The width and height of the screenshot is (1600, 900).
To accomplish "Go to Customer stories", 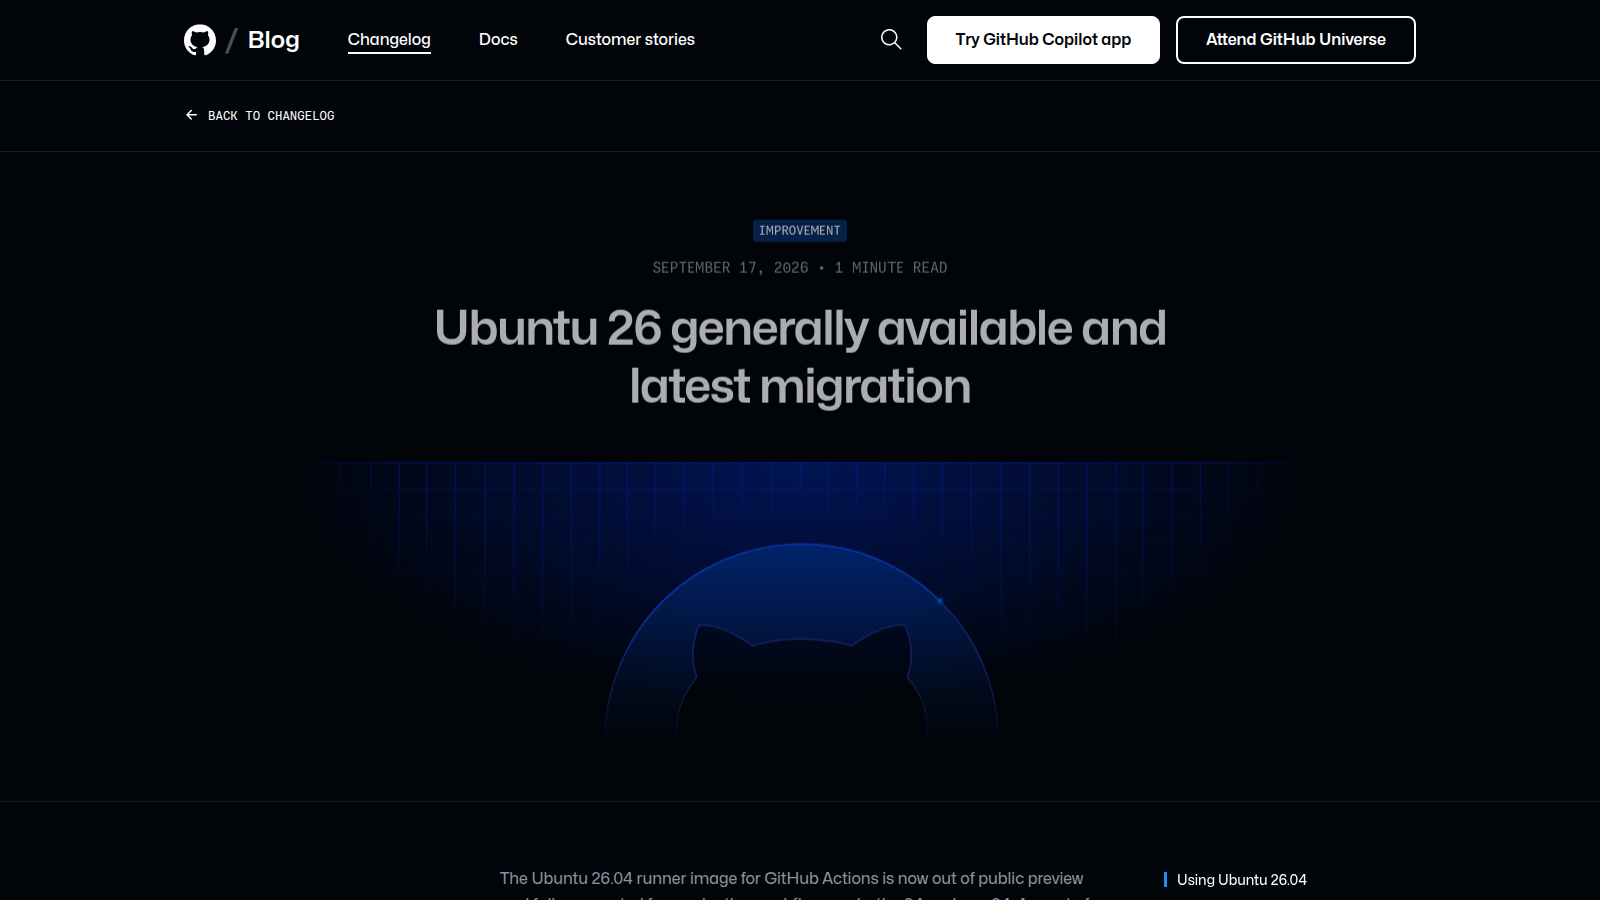I will click(630, 40).
